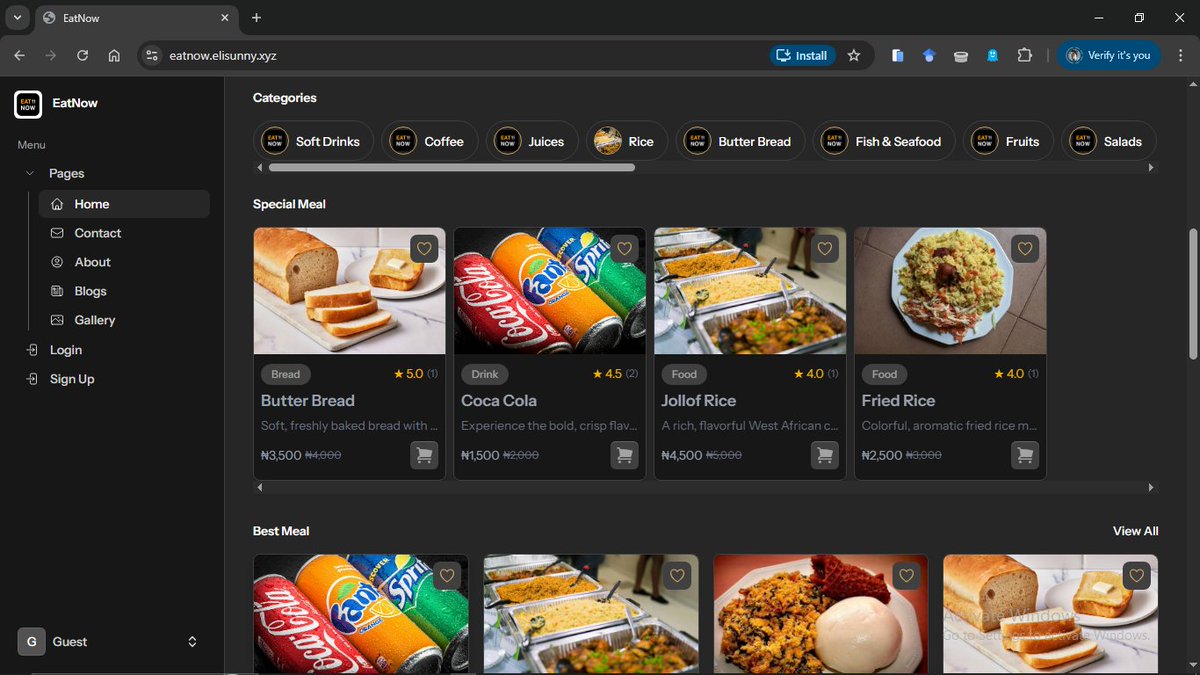Click the 4.5 star rating

pos(608,374)
